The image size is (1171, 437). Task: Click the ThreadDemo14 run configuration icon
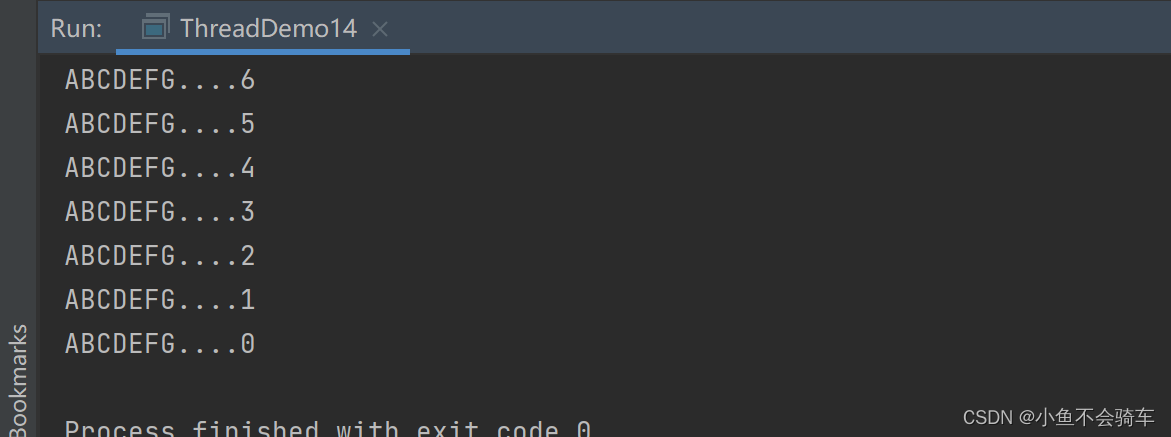click(155, 28)
